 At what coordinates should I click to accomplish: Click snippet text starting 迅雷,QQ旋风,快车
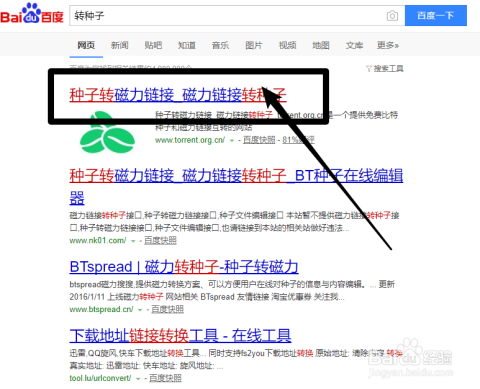[x=236, y=359]
